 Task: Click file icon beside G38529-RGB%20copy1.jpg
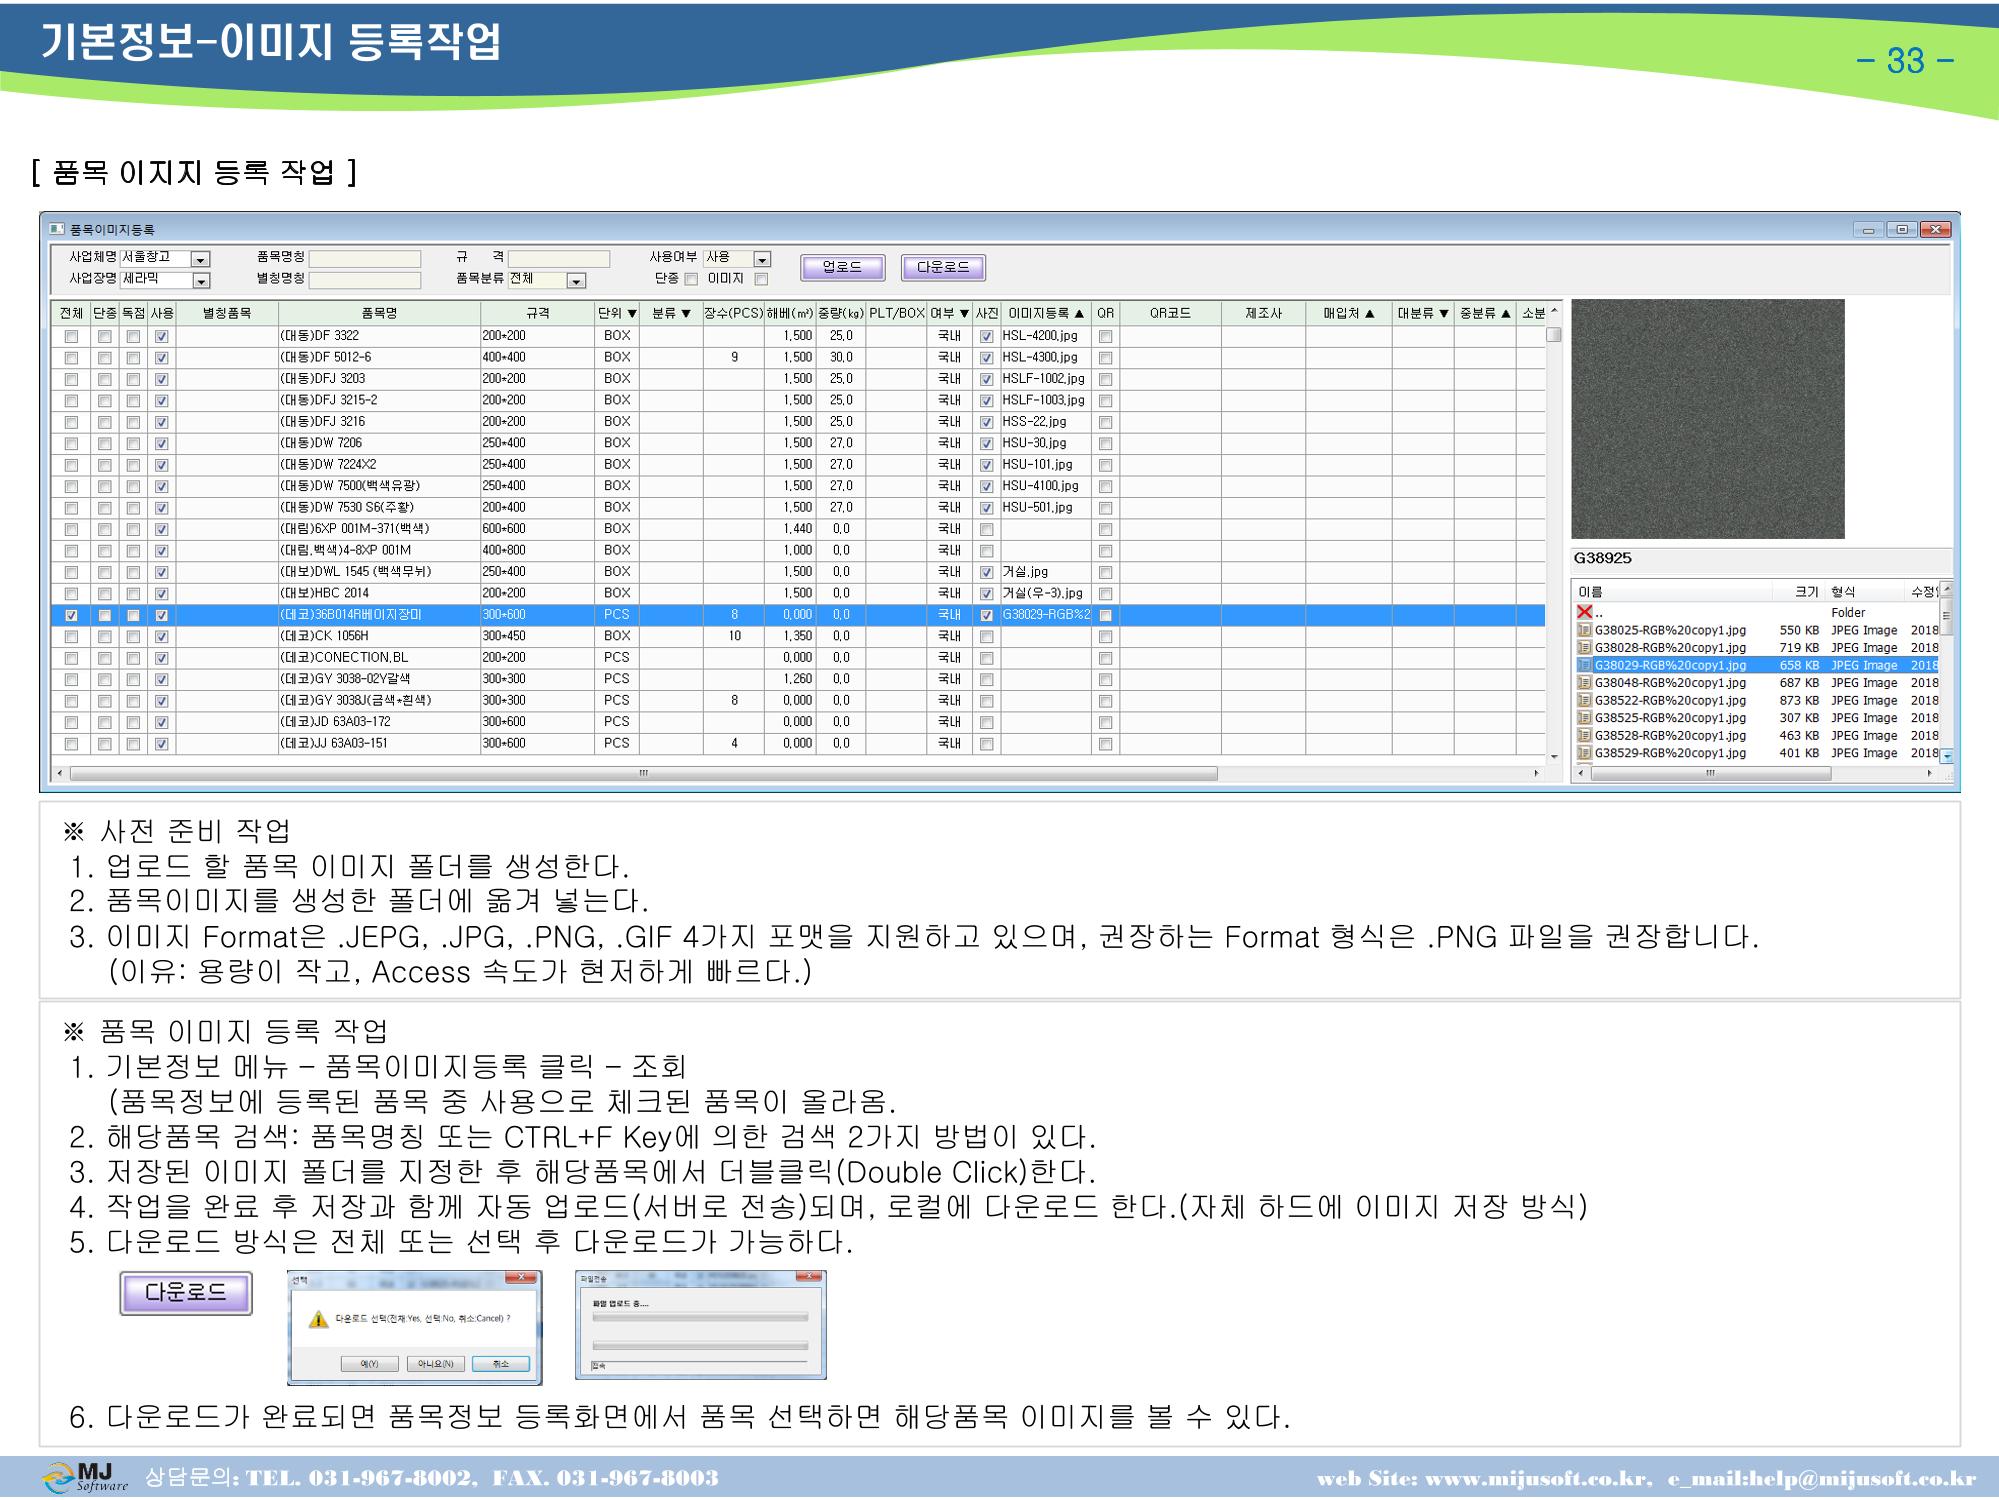[x=1584, y=753]
